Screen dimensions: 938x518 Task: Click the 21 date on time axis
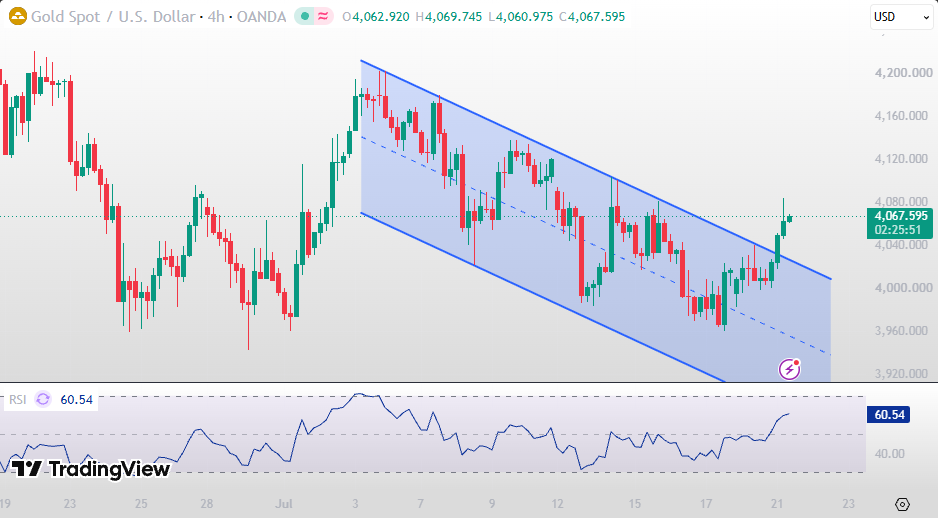[776, 504]
